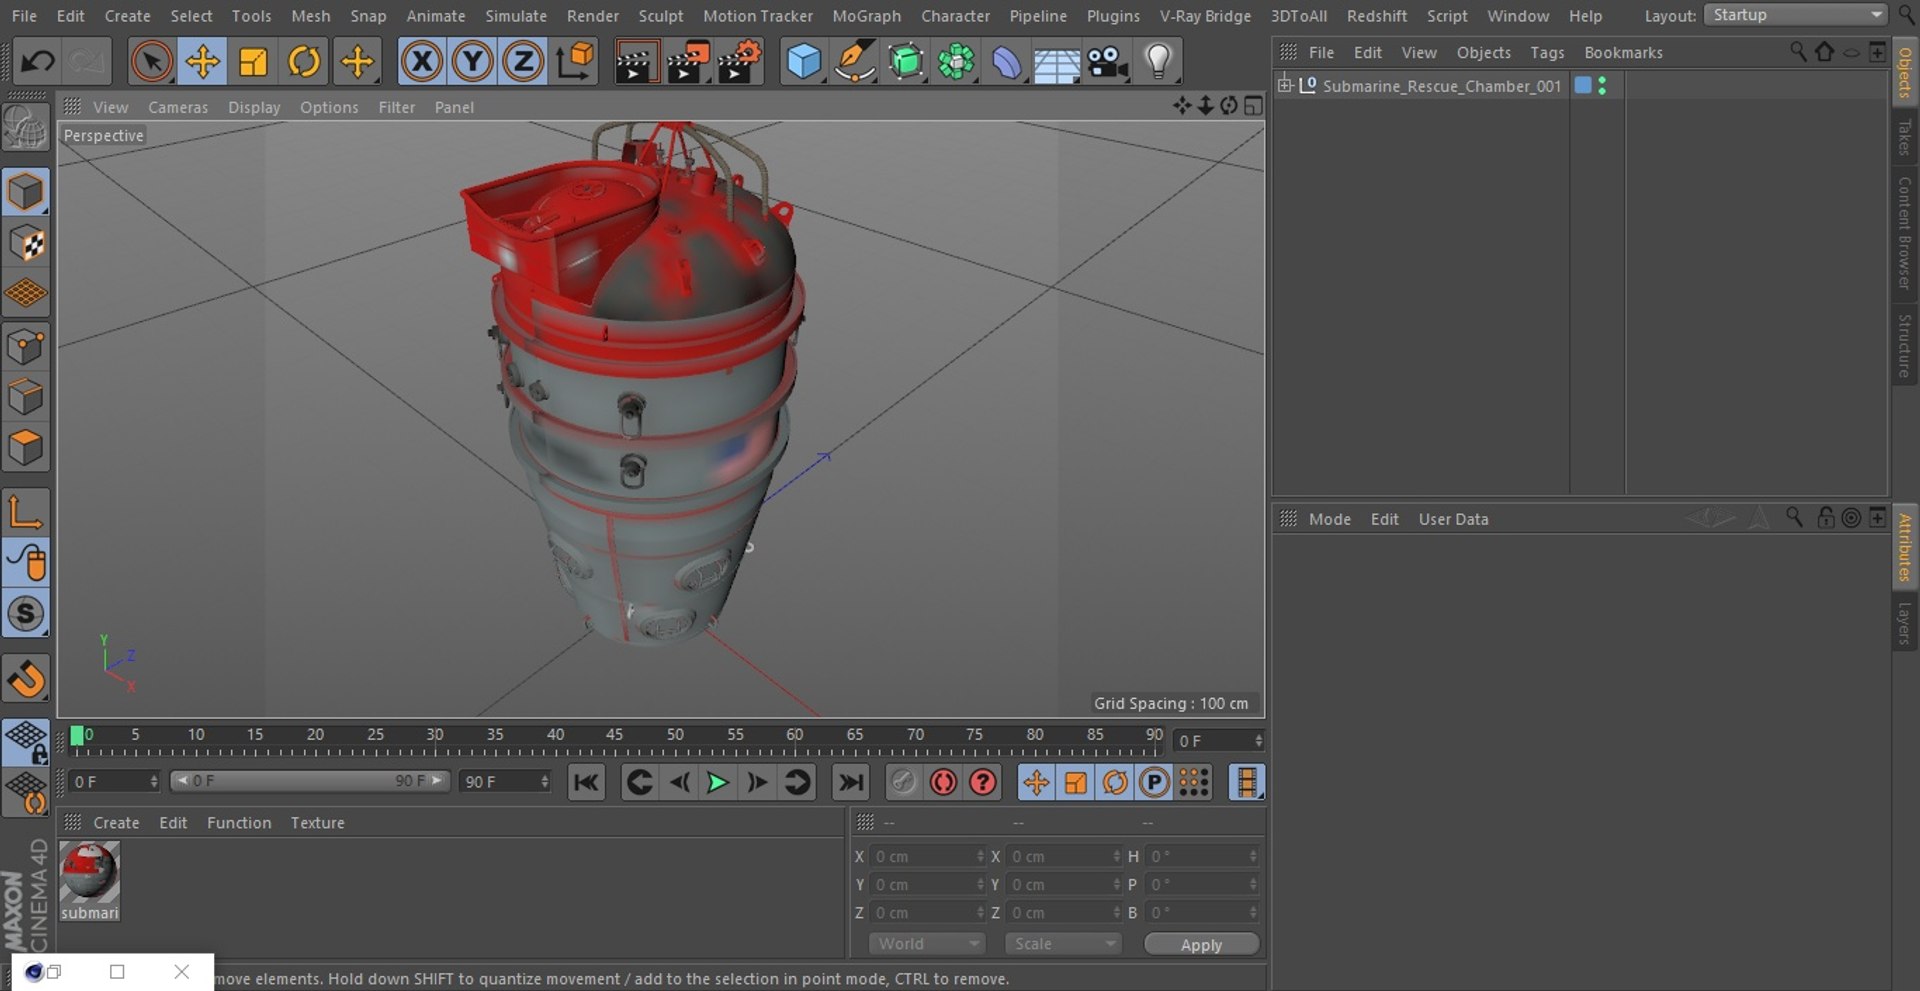Open the Layout Startup dropdown
Screen dimensions: 1920x991
click(1795, 15)
